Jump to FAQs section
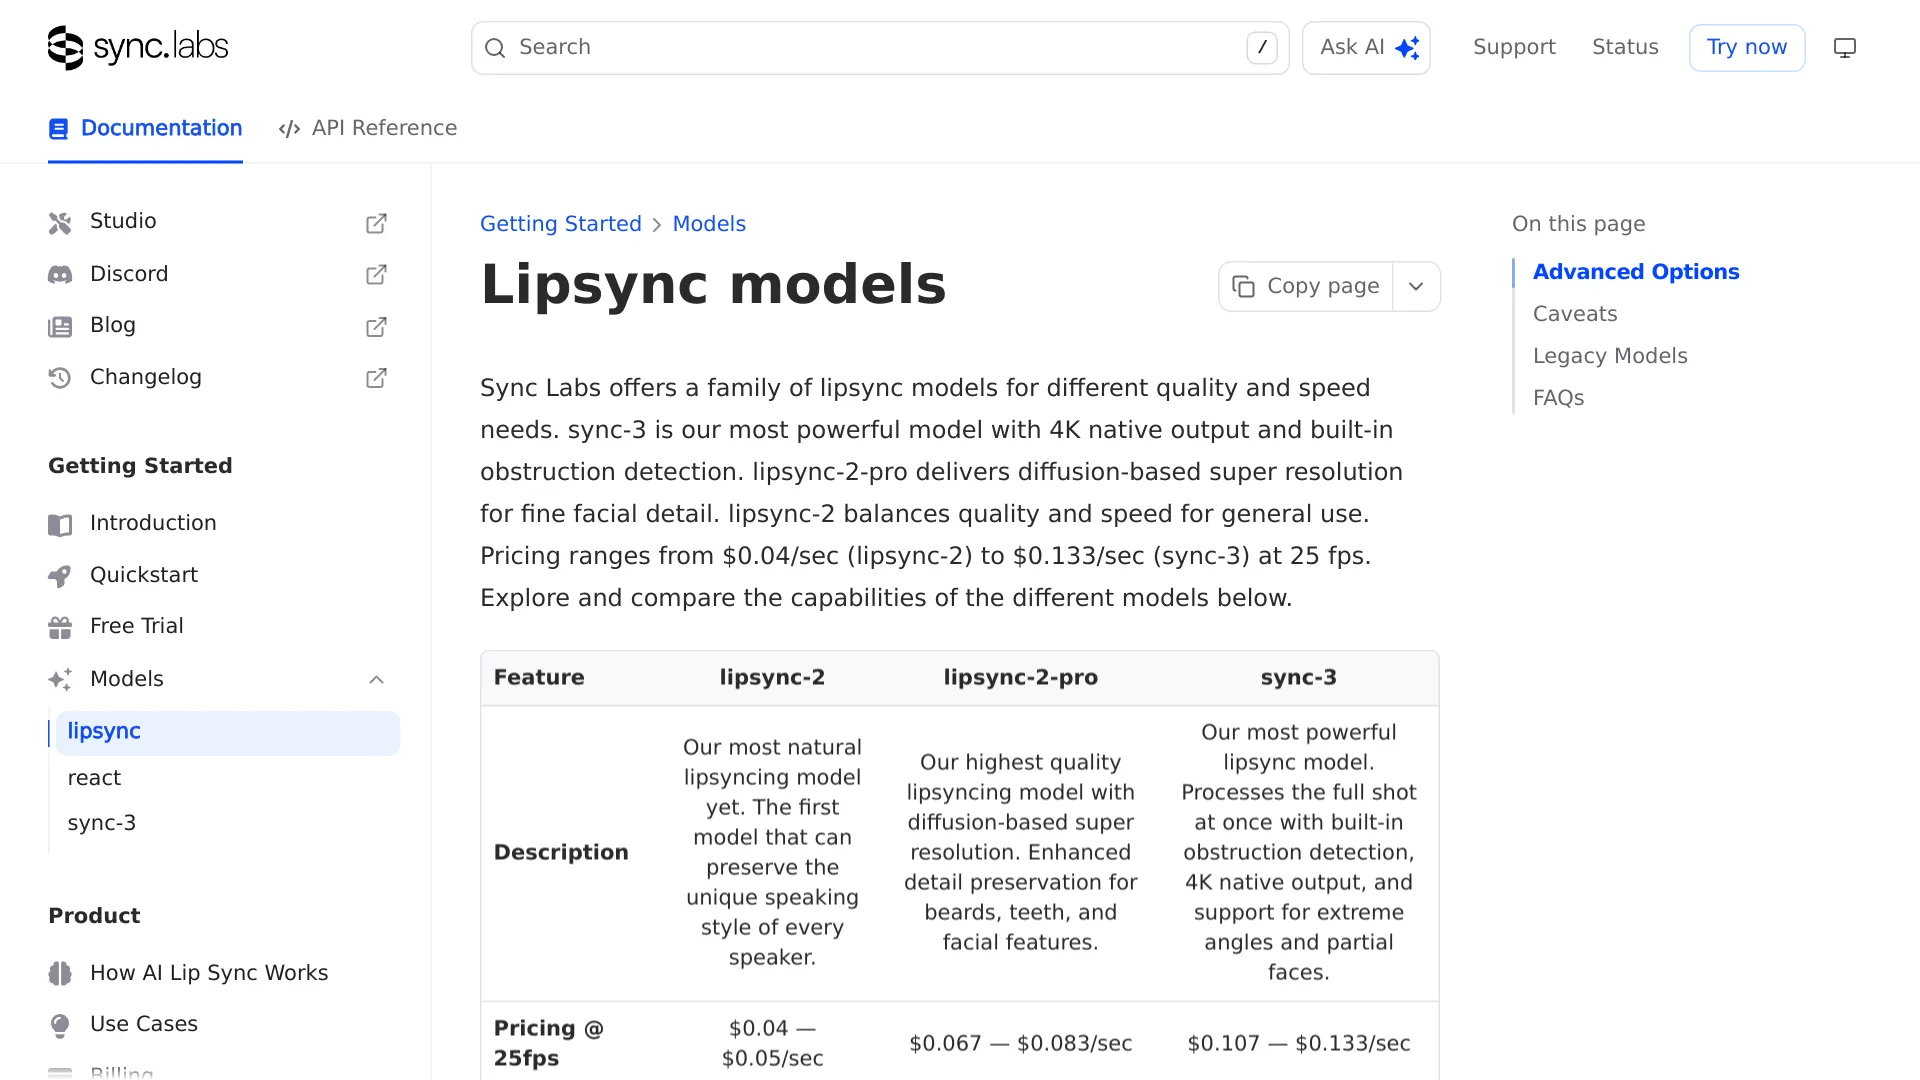Viewport: 1920px width, 1080px height. click(1558, 398)
